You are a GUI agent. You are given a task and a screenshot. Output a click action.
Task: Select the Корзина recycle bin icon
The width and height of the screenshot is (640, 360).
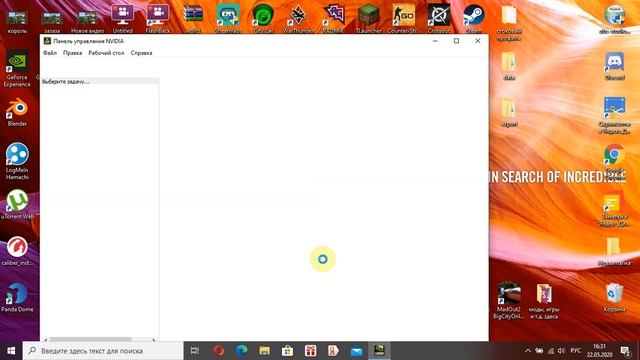tap(614, 298)
